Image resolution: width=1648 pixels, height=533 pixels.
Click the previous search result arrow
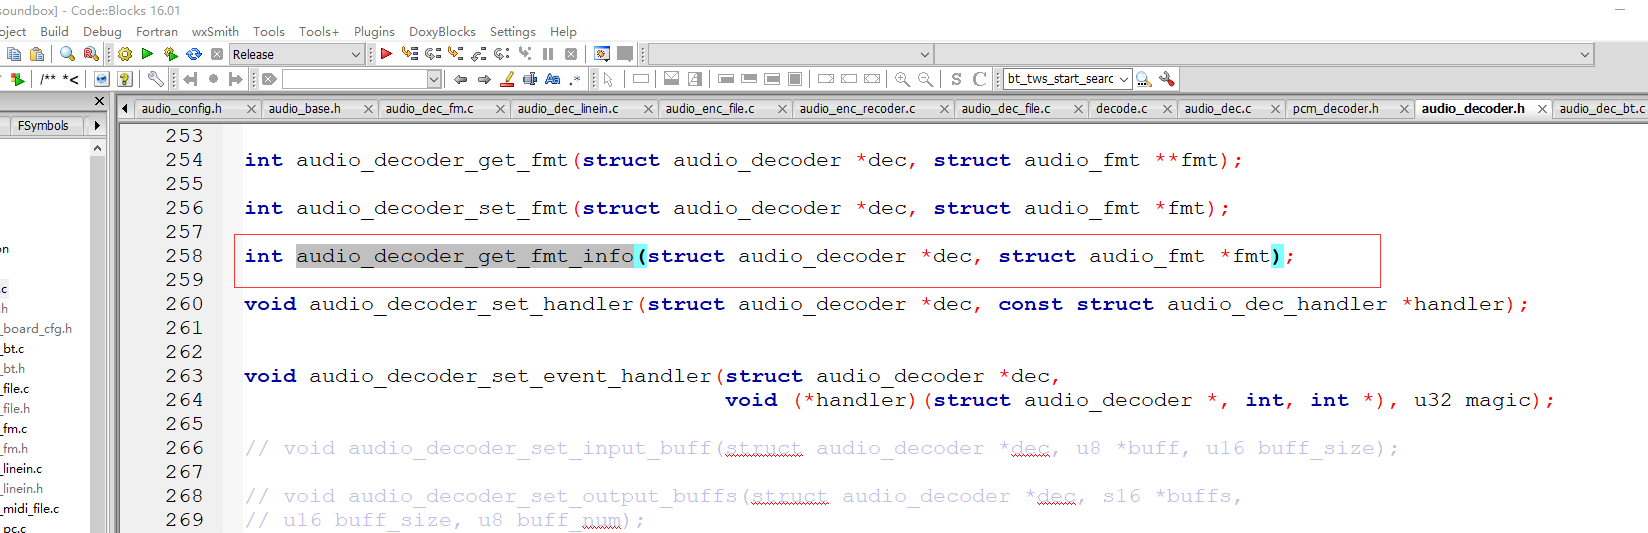coord(460,79)
